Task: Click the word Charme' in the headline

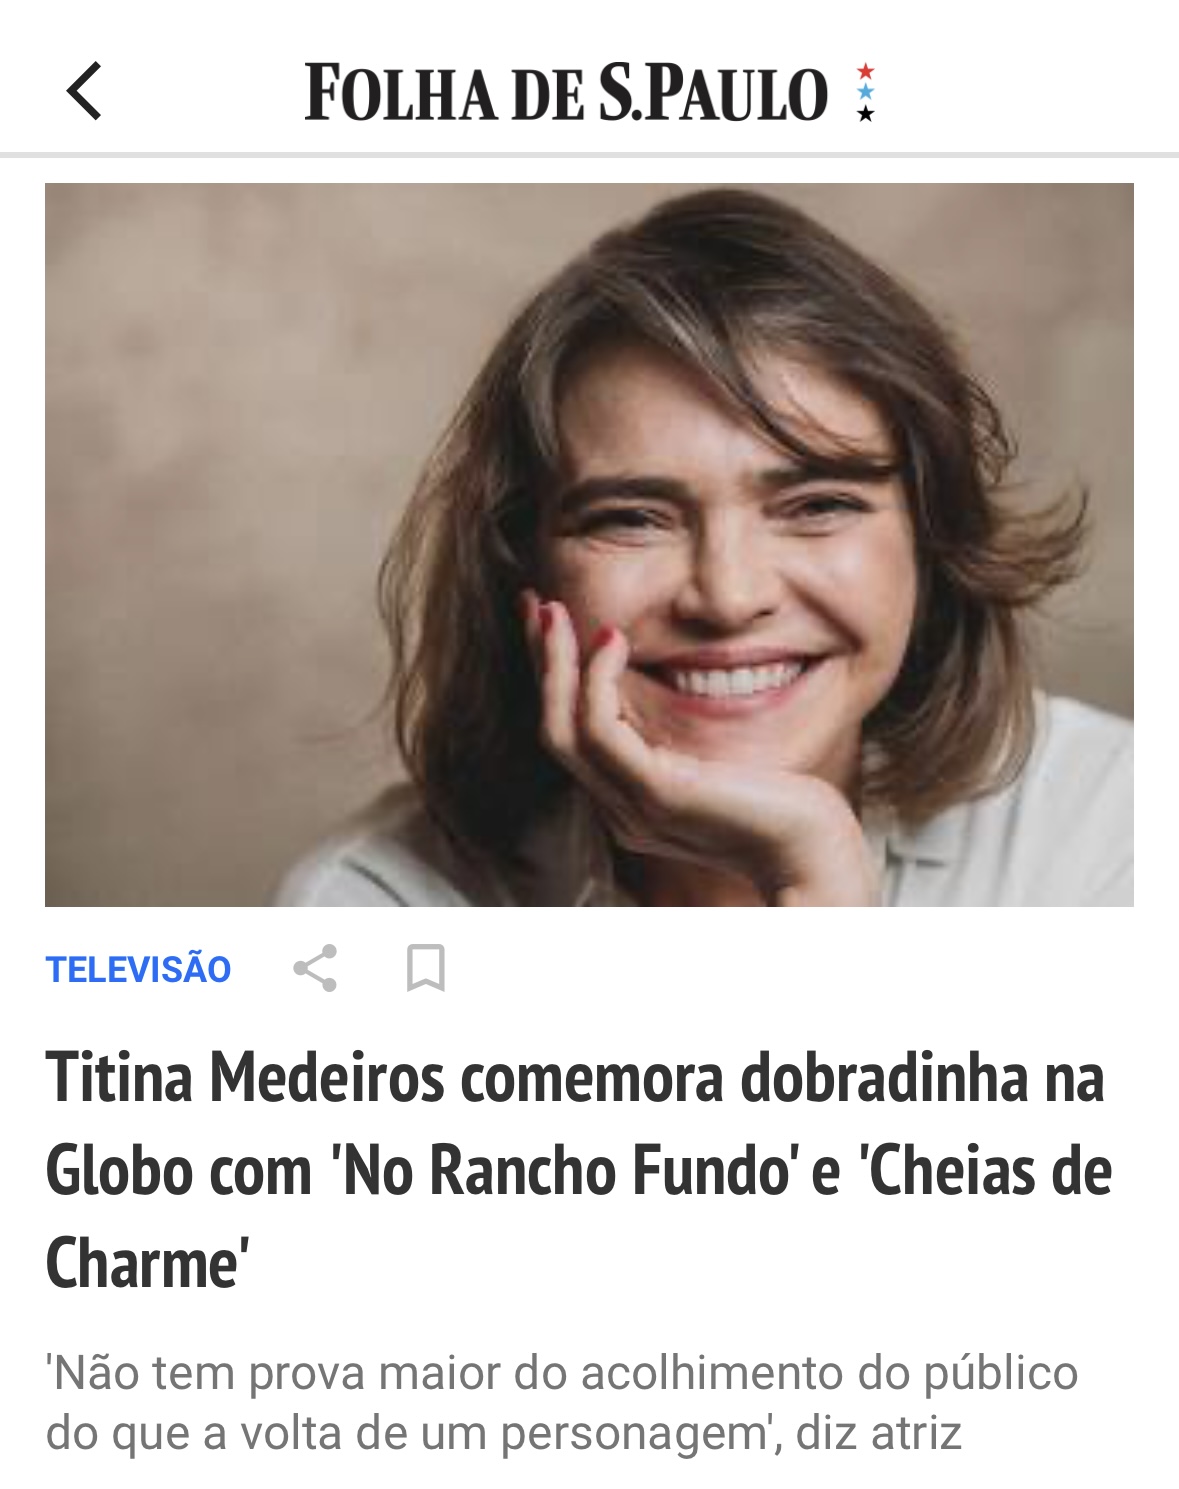Action: tap(146, 1264)
